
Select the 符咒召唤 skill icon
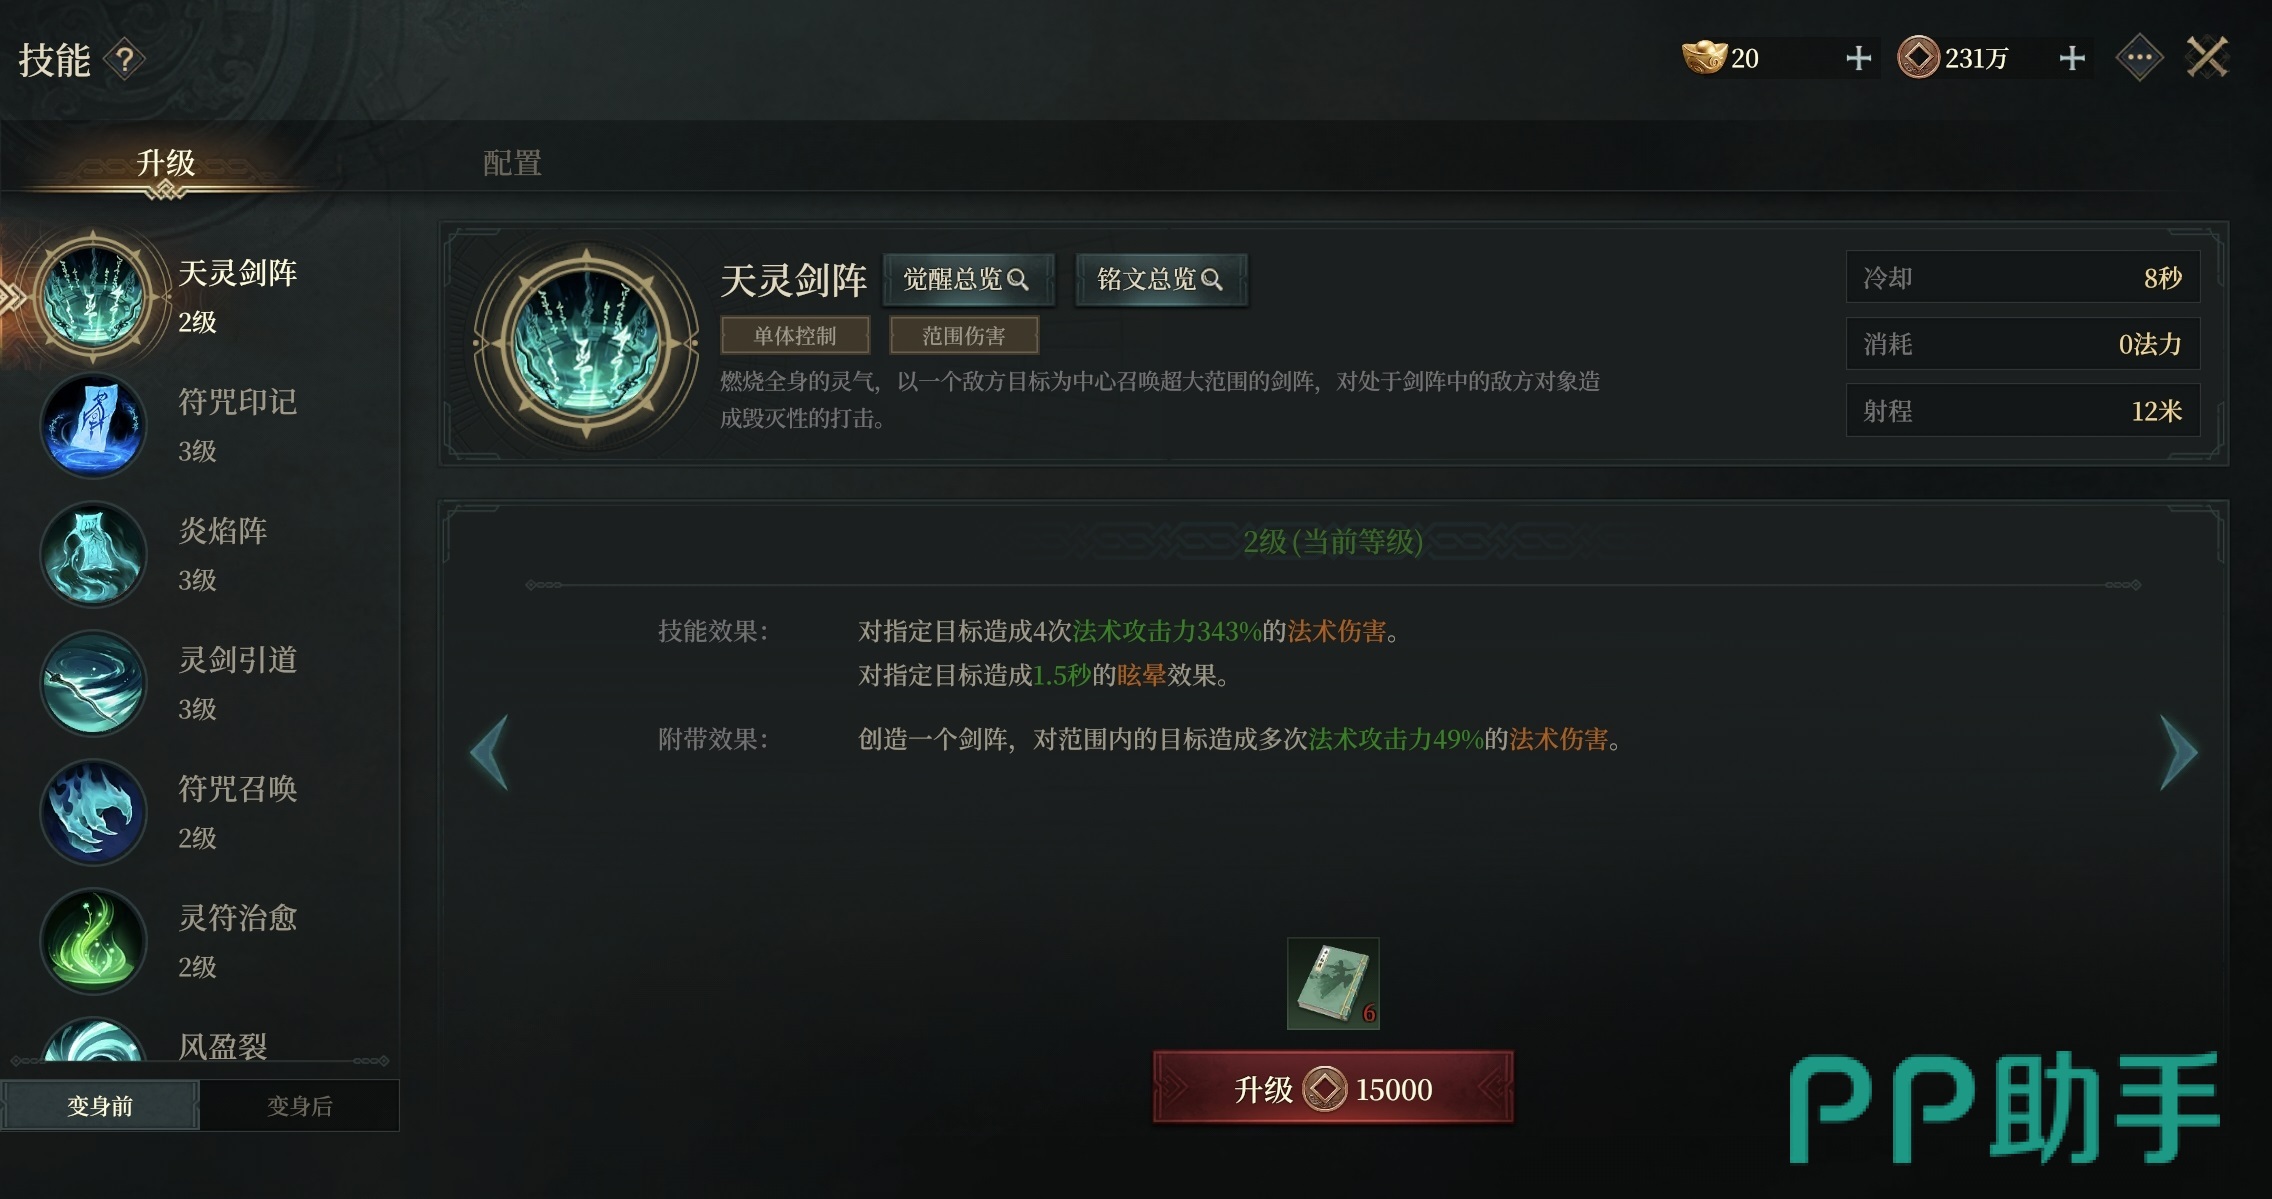[93, 813]
